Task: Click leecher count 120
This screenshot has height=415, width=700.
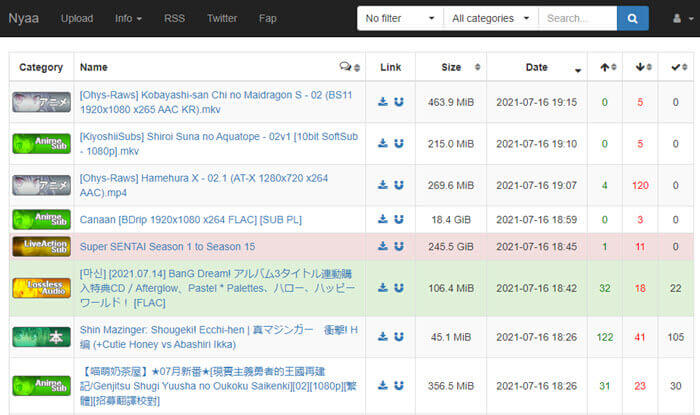Action: (x=640, y=185)
